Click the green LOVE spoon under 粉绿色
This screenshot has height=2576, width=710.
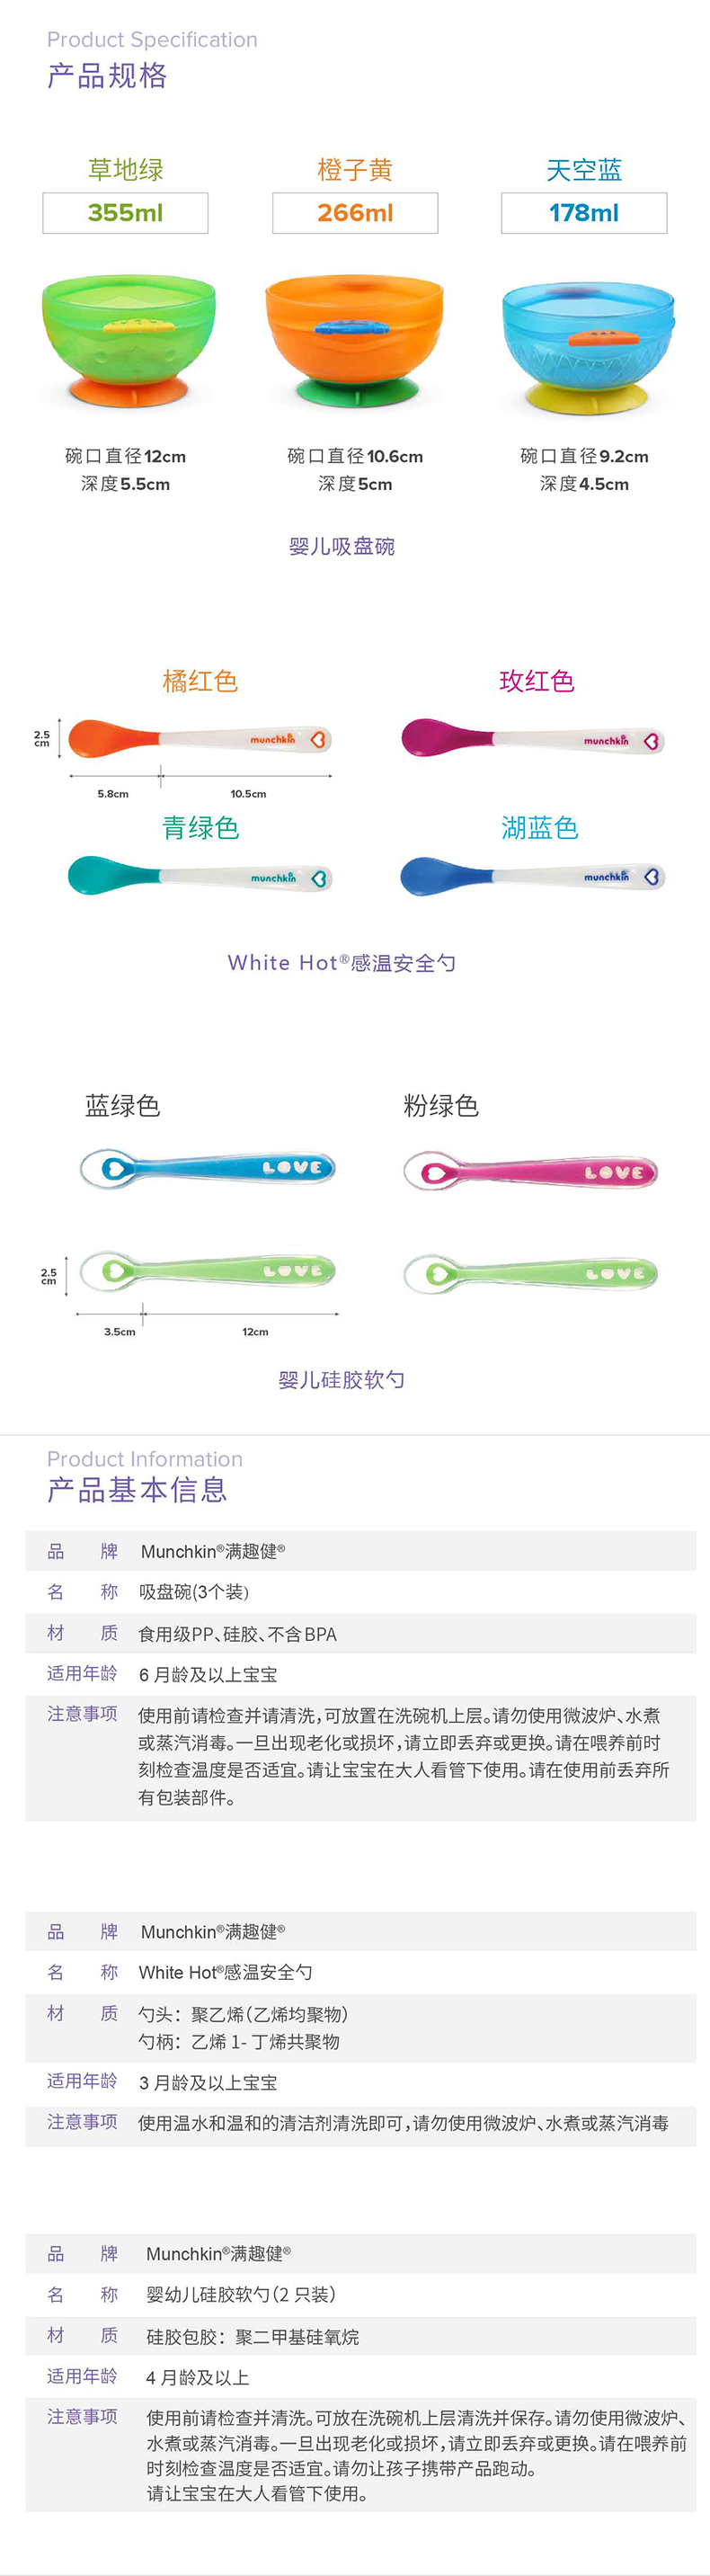(530, 1273)
